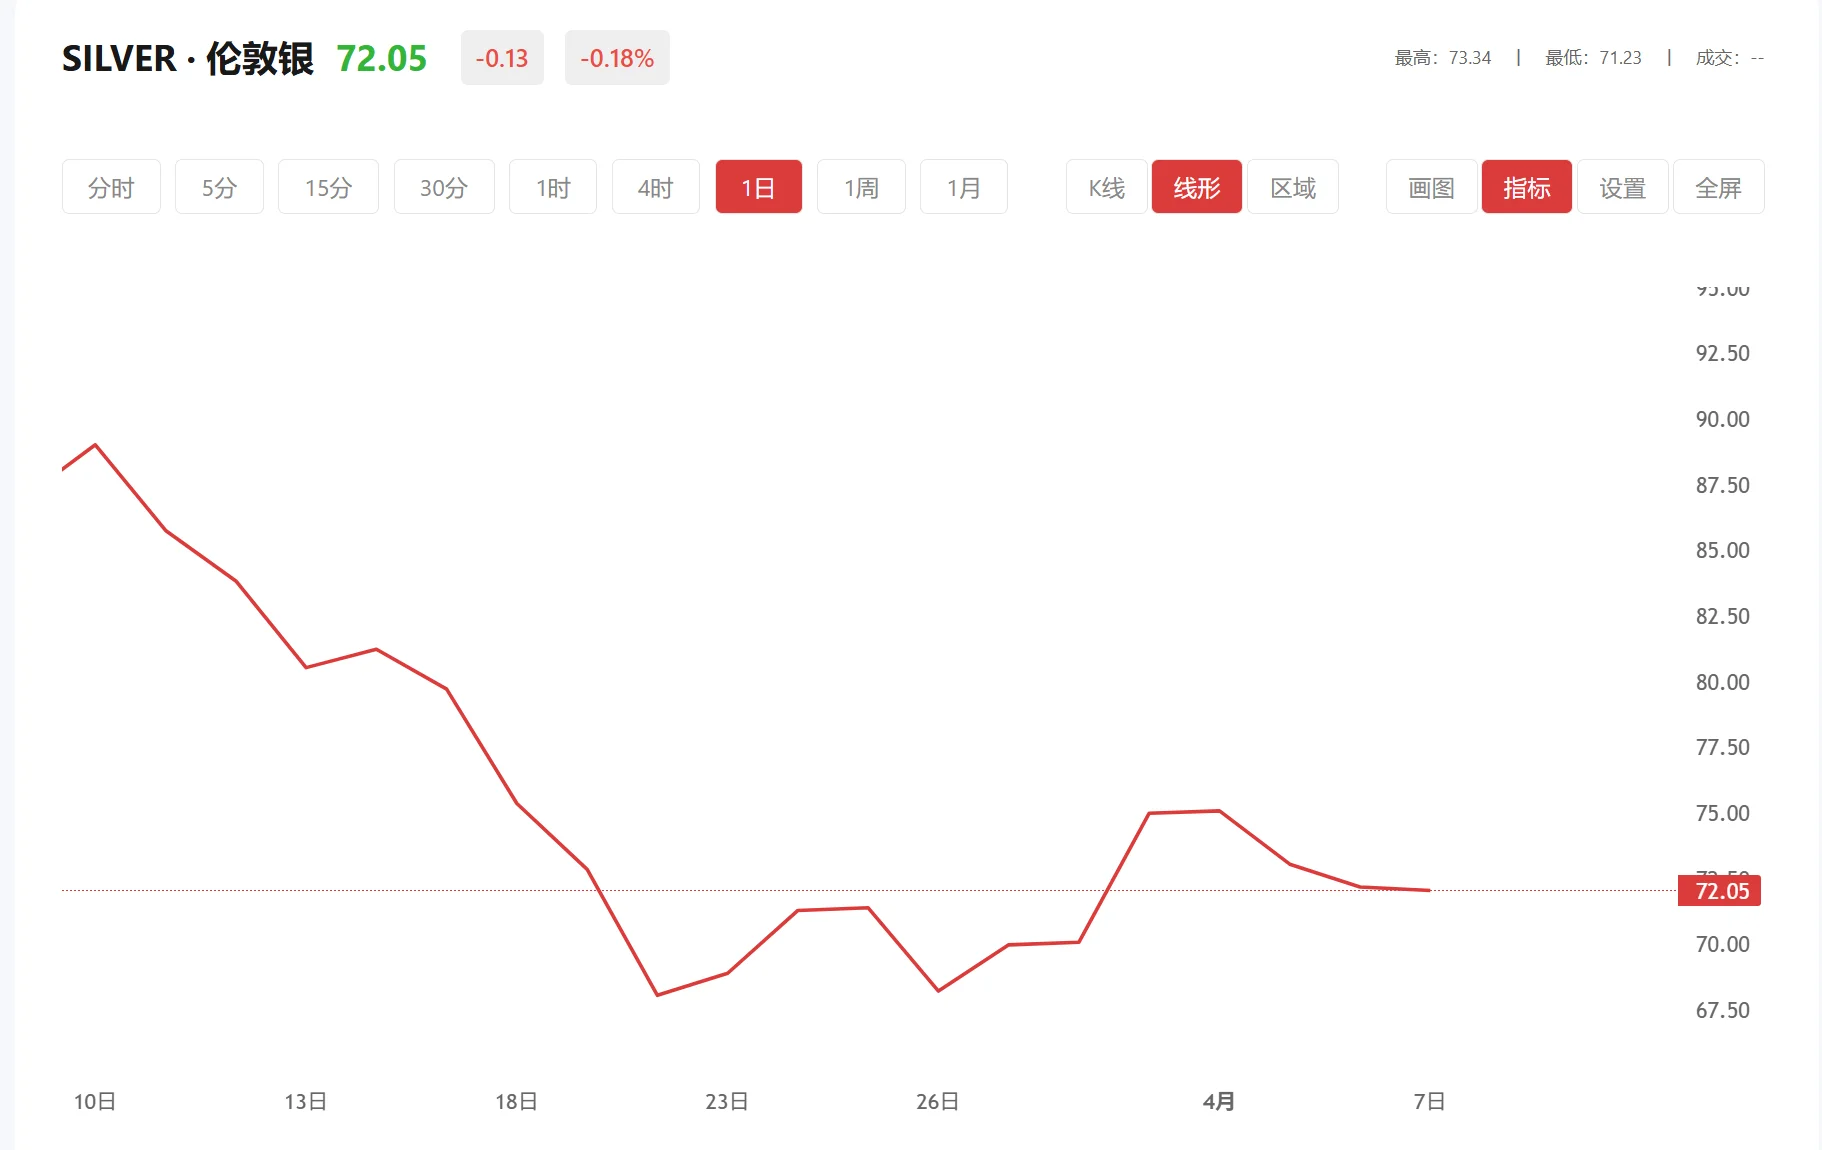Open the 指标 indicators panel
1822x1150 pixels.
pos(1525,186)
